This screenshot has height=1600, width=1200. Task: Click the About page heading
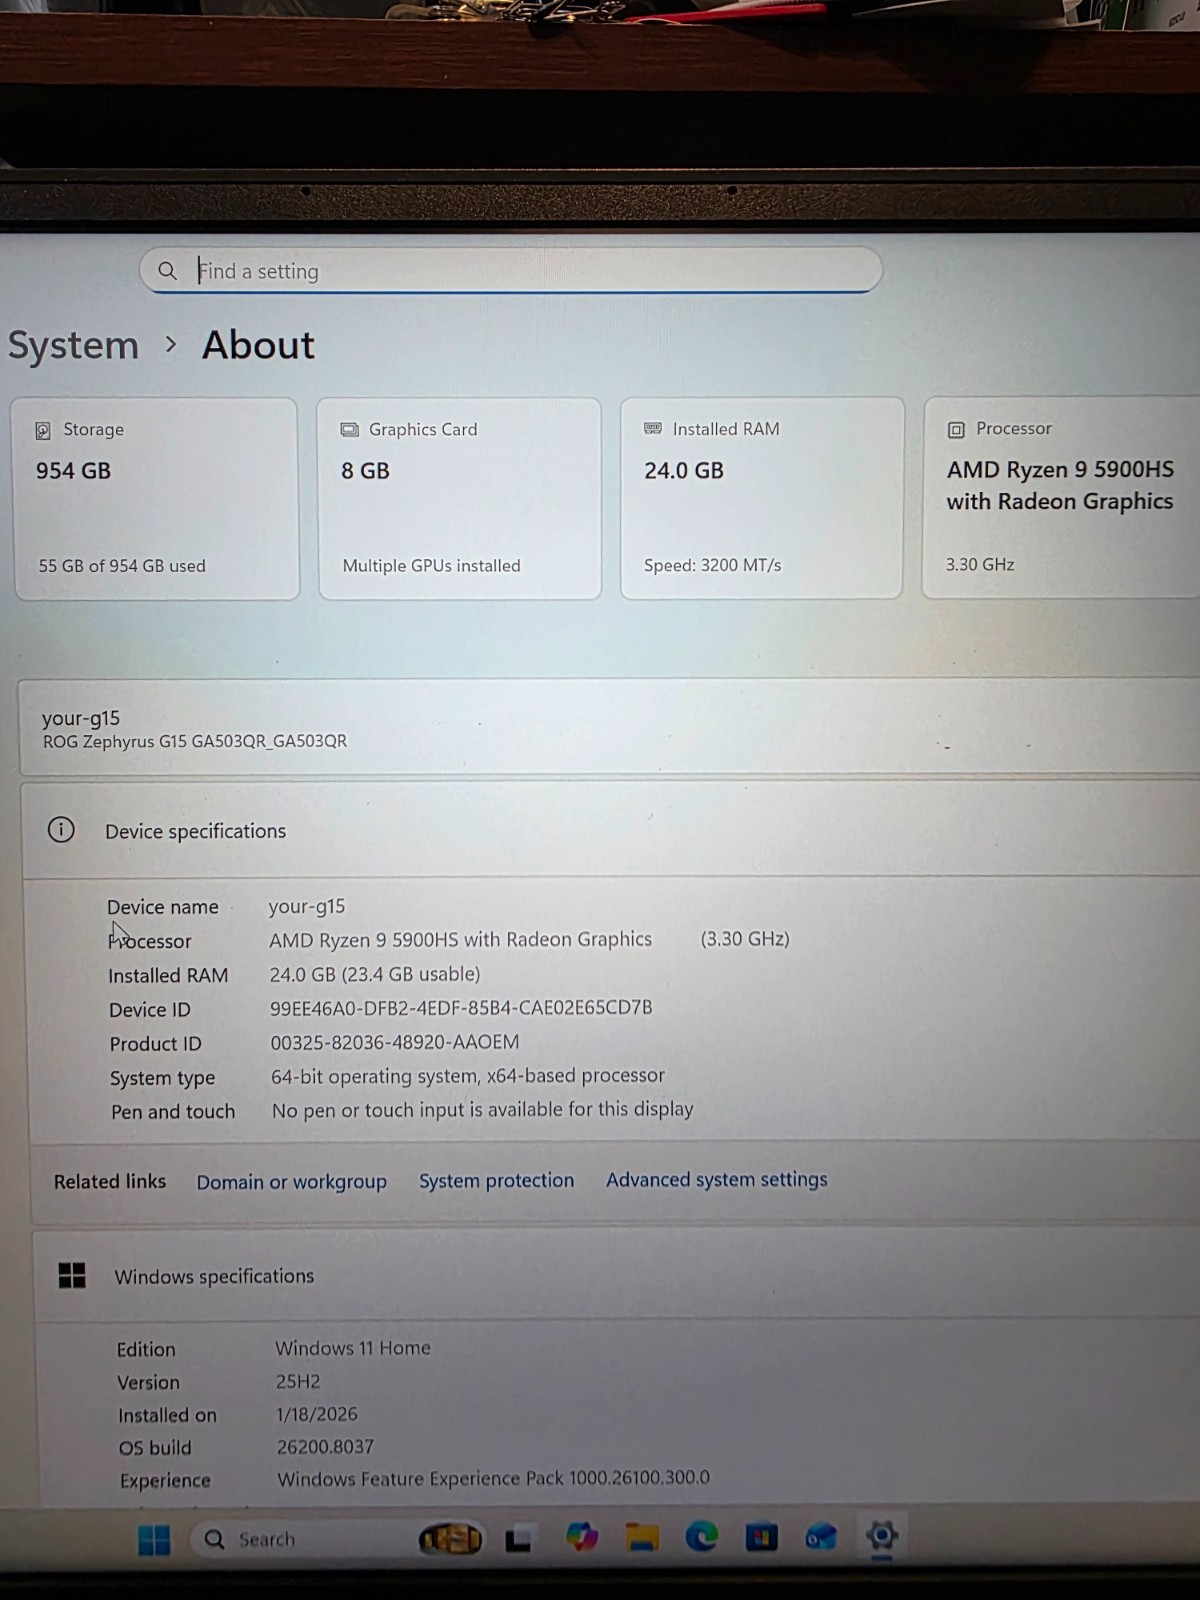[x=258, y=345]
